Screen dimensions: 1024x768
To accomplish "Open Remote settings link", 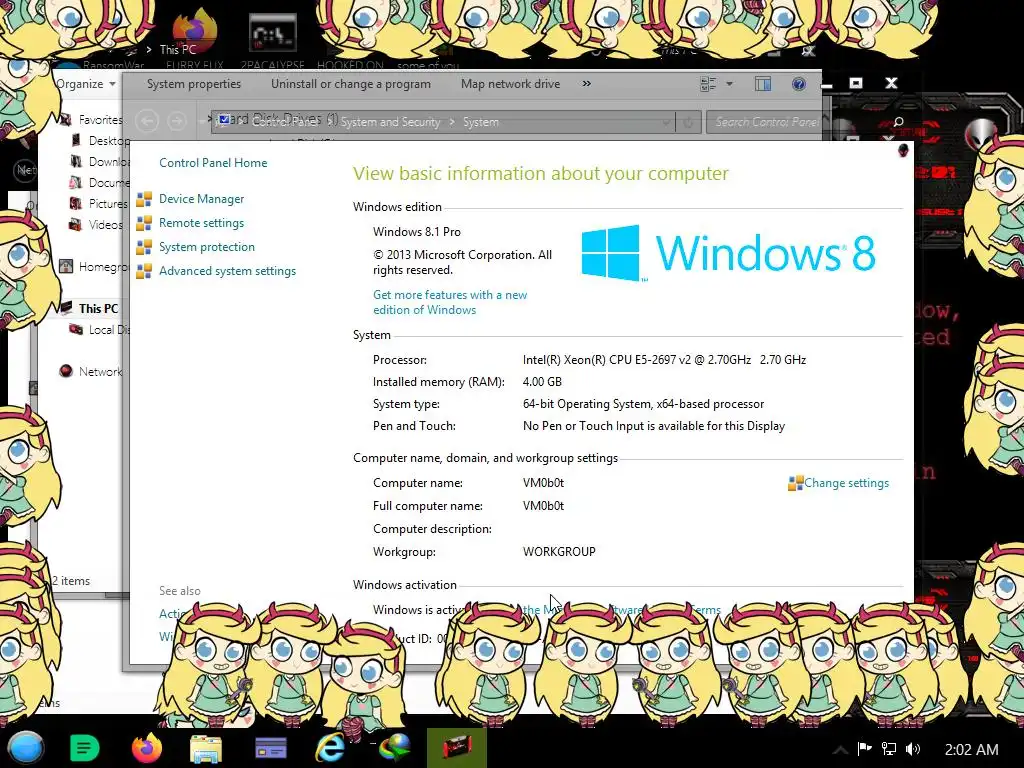I will (x=201, y=223).
